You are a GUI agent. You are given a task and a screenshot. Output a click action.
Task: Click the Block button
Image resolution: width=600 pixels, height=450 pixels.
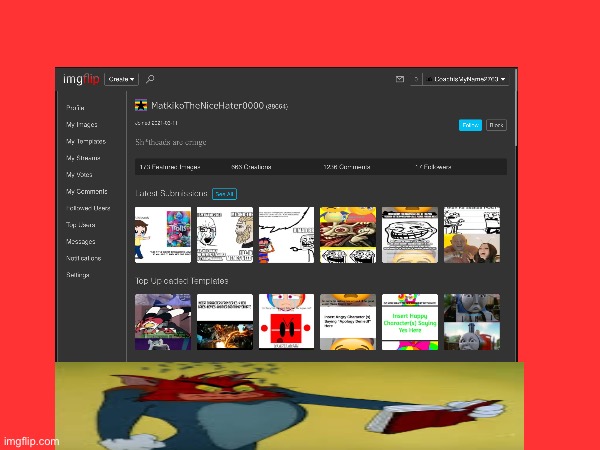(496, 125)
